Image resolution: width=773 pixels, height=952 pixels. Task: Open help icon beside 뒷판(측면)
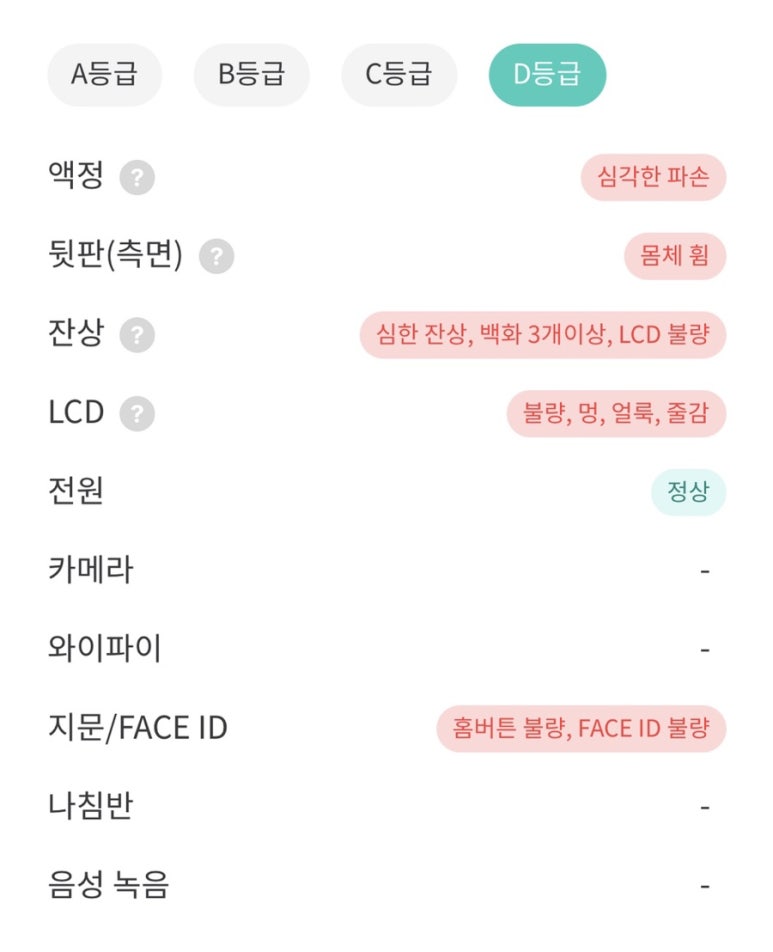click(216, 256)
